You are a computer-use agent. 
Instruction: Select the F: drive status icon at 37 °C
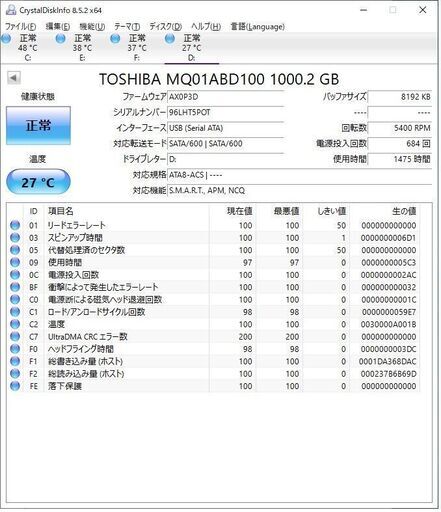[115, 39]
